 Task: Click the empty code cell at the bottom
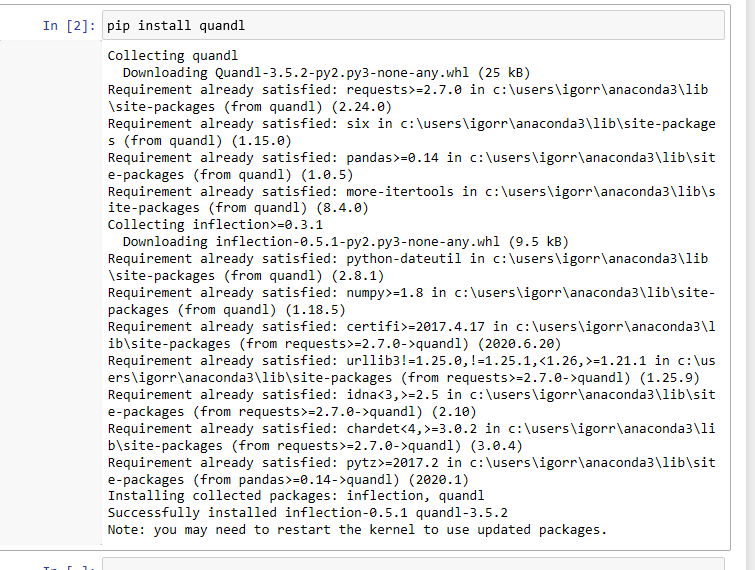(x=400, y=565)
